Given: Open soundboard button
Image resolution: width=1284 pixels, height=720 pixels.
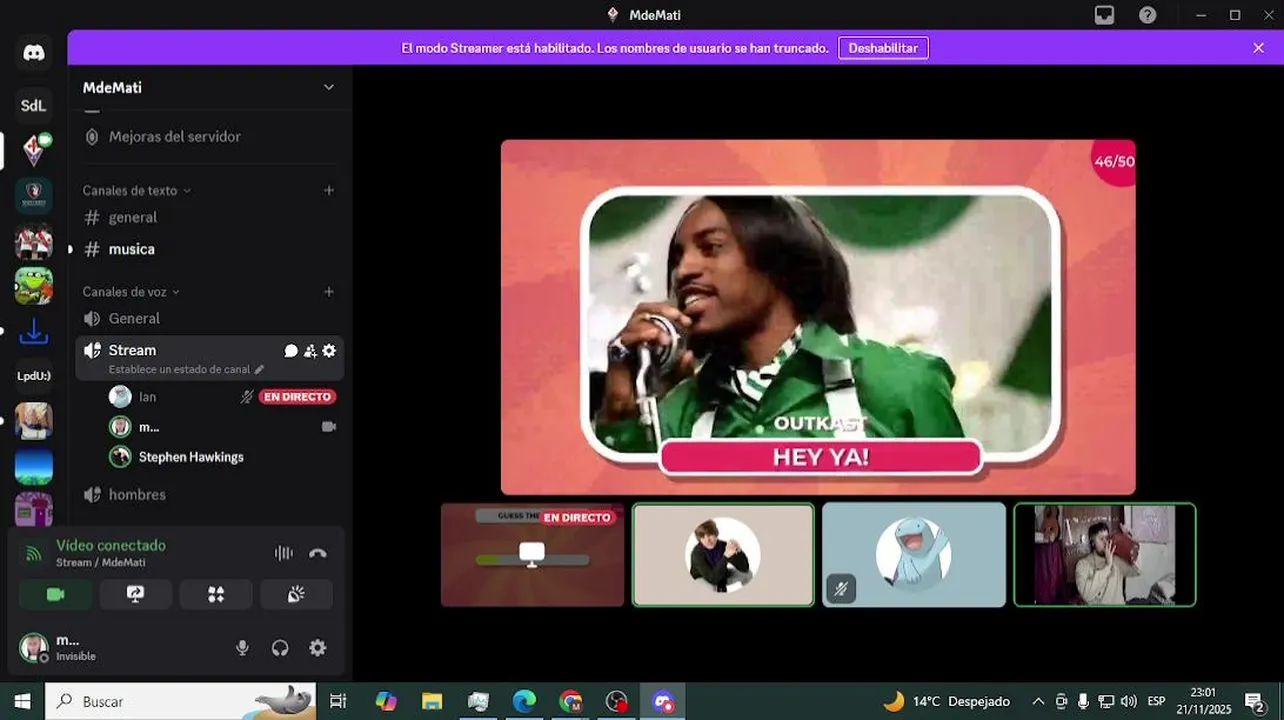Looking at the screenshot, I should tap(296, 594).
